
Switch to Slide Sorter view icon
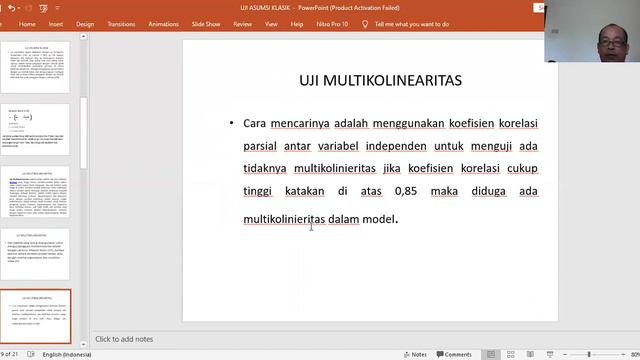pos(511,354)
